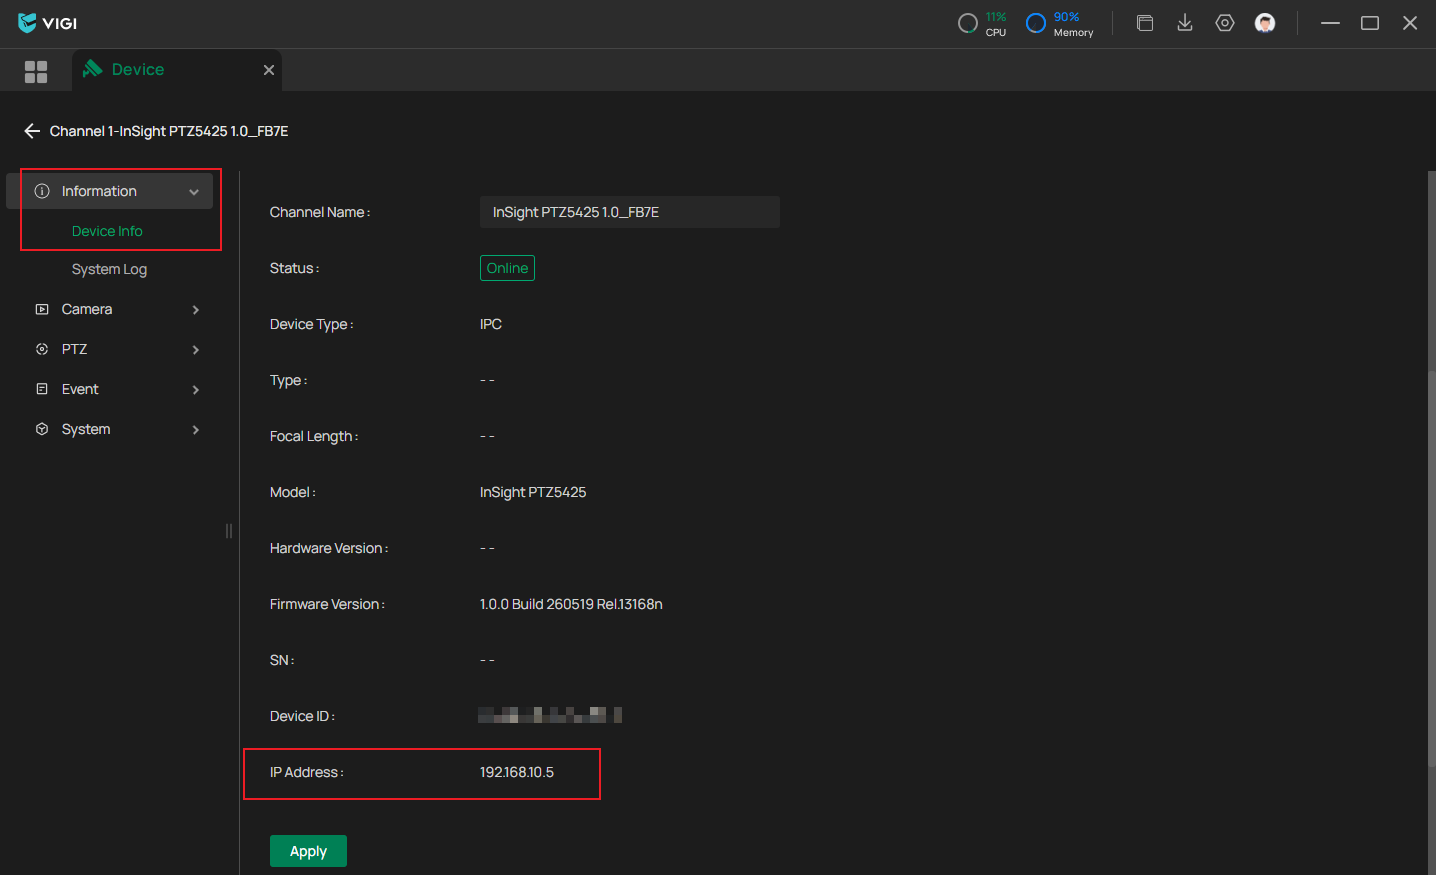Open settings hexagon gear icon
The height and width of the screenshot is (875, 1436).
pos(1225,23)
